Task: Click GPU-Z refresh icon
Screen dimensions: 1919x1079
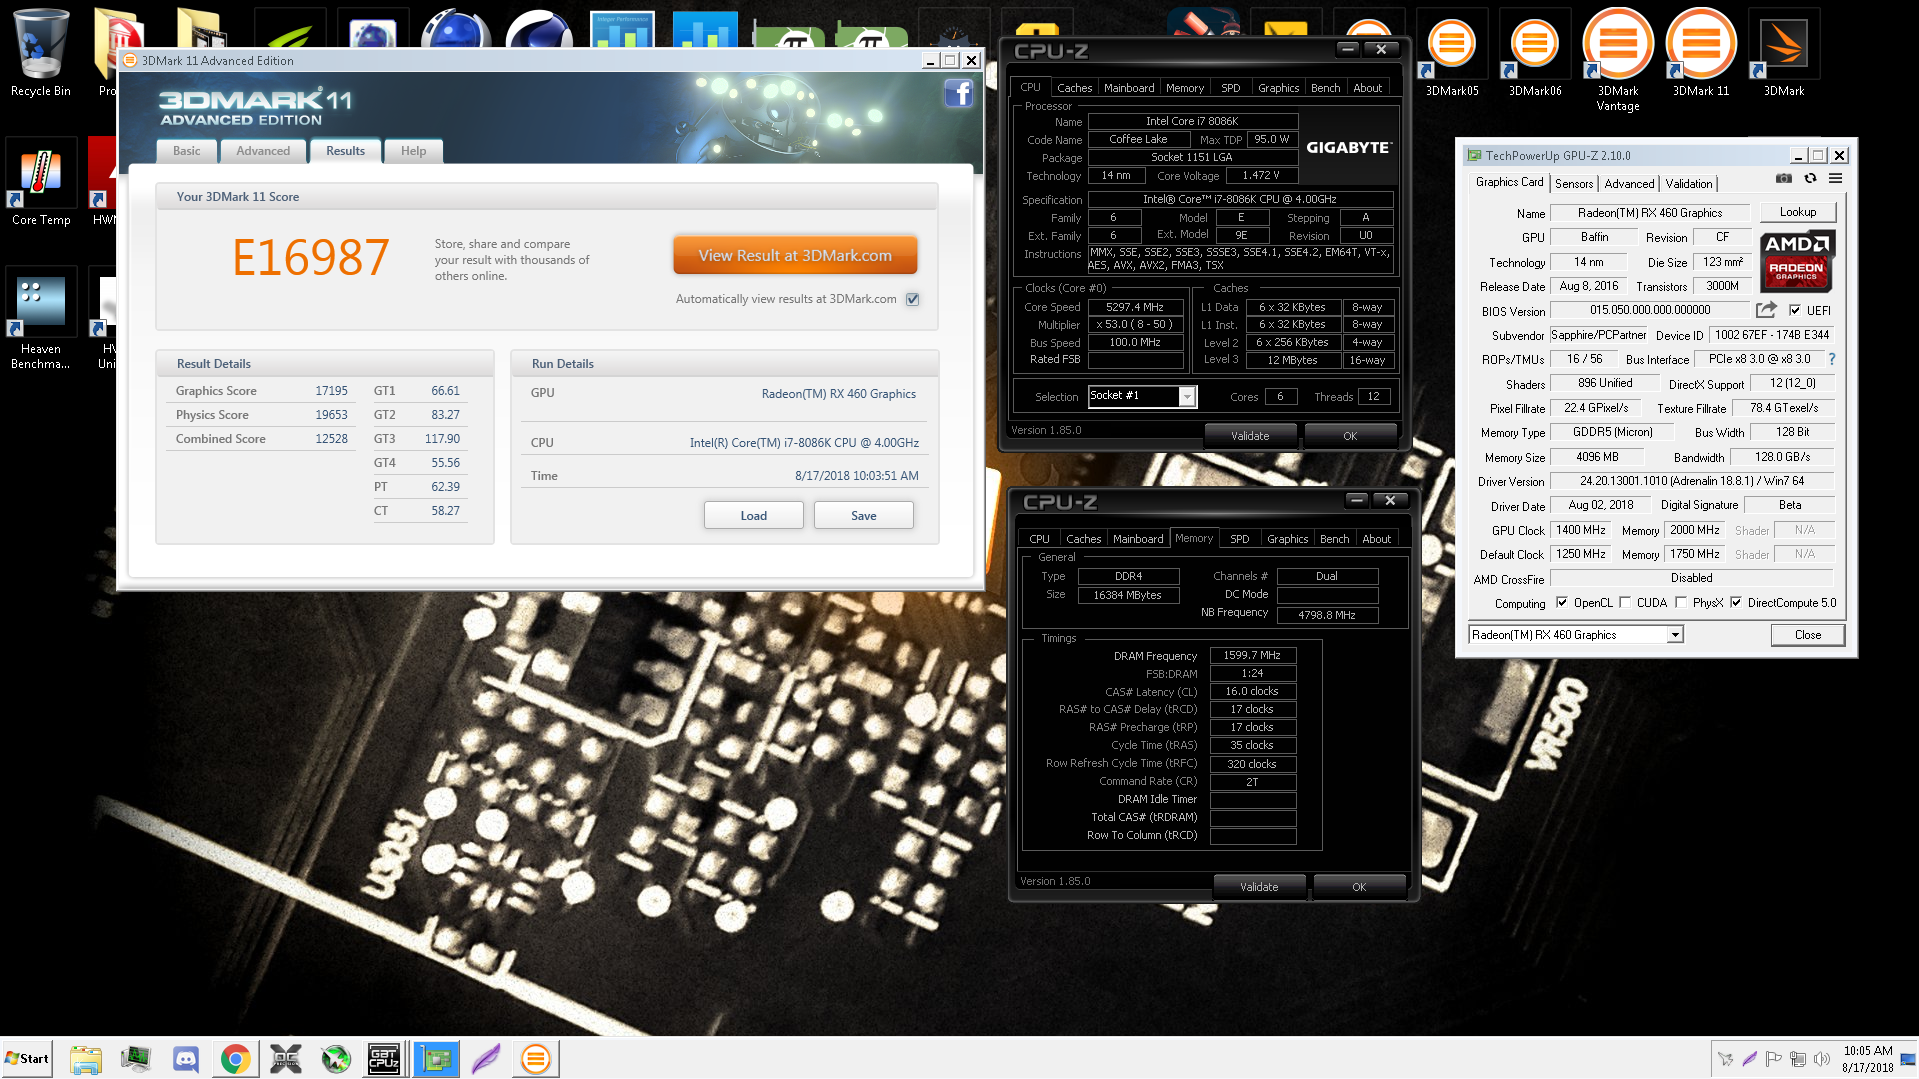Action: coord(1810,179)
